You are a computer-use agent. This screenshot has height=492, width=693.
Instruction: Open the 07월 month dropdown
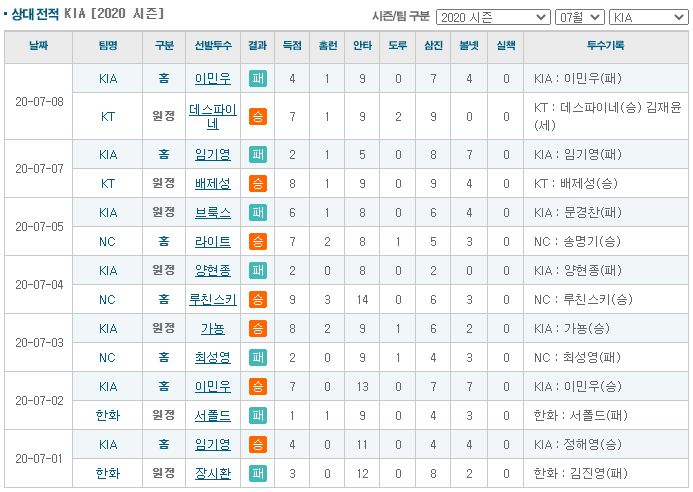click(579, 17)
